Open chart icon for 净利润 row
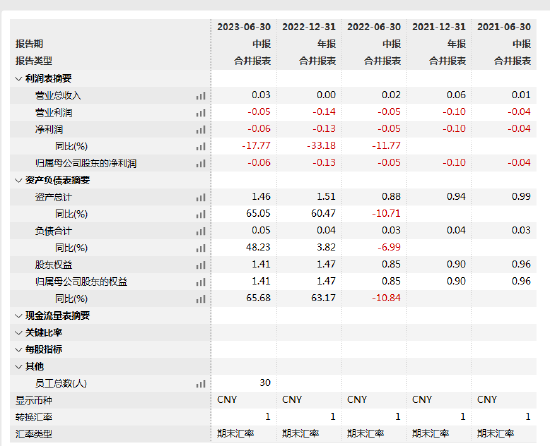The image size is (550, 446). pos(201,130)
